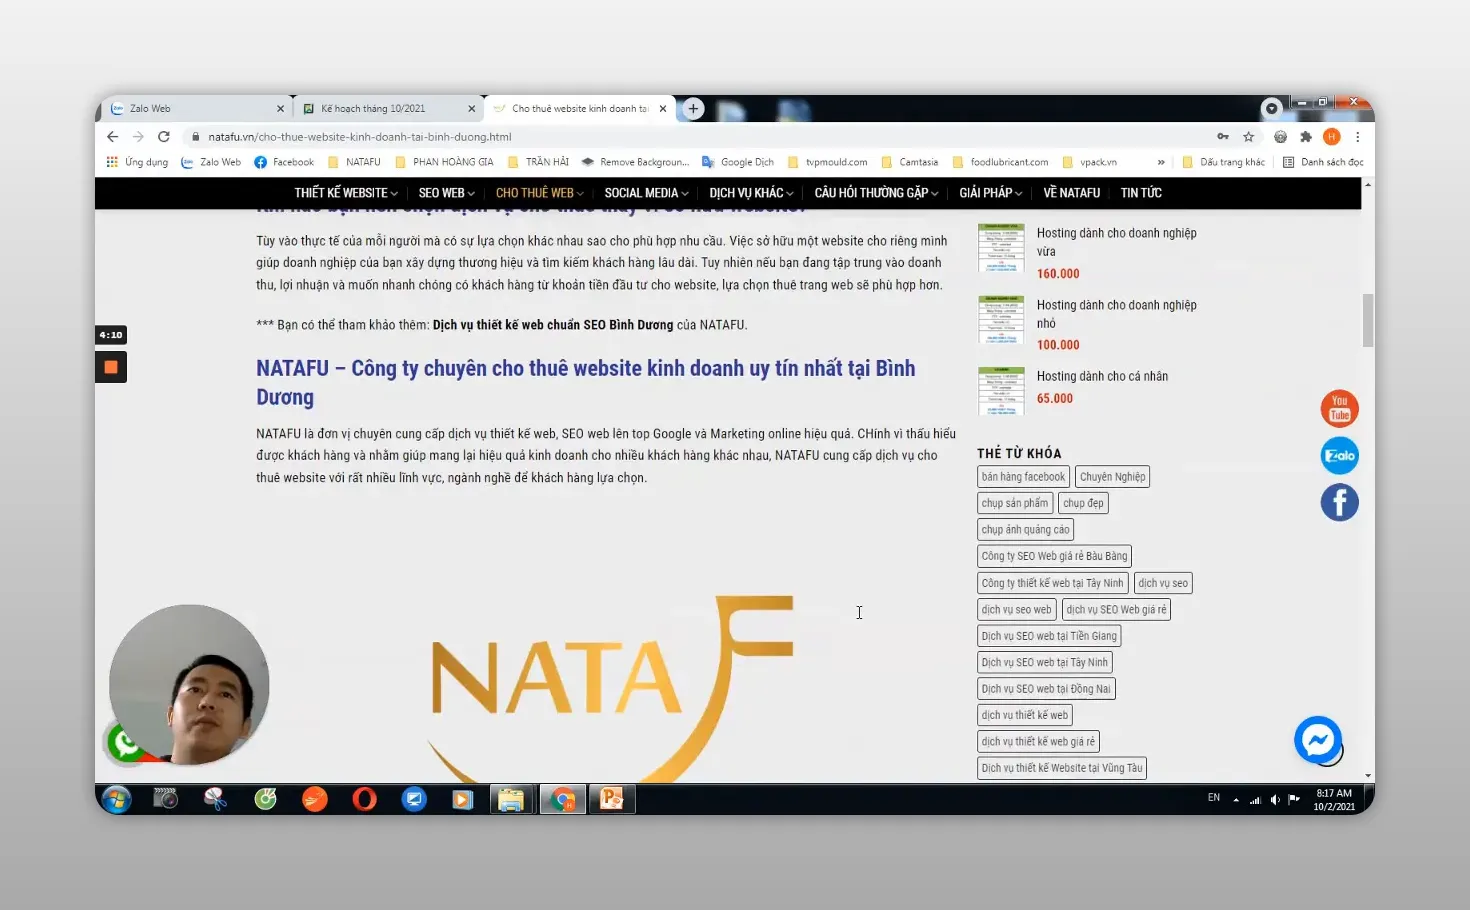
Task: Select the 'Chuyên Nghiệp' tag
Action: [x=1113, y=477]
